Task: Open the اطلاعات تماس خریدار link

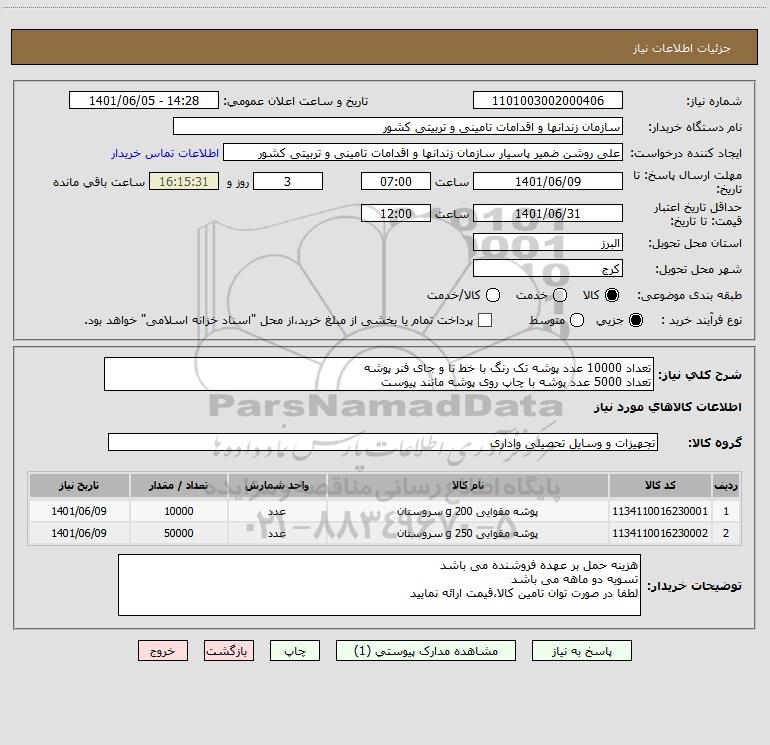Action: (165, 153)
